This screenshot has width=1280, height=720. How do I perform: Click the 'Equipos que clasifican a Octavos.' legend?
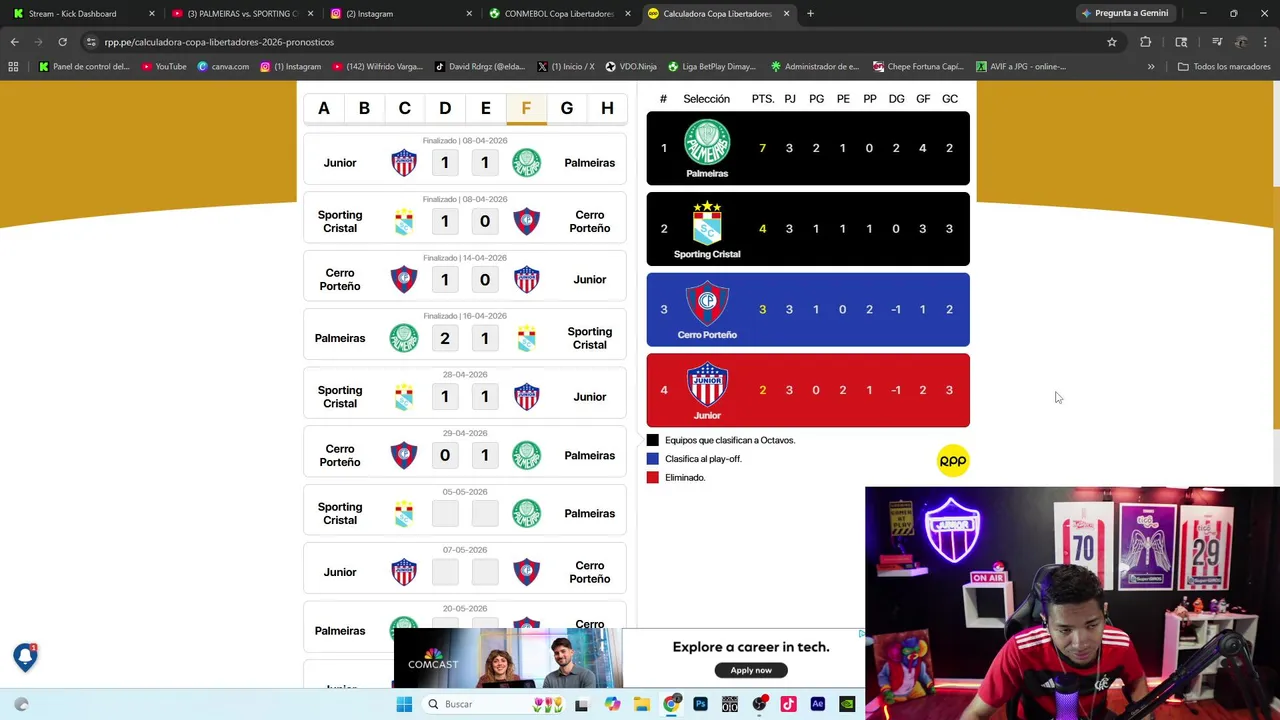point(730,440)
